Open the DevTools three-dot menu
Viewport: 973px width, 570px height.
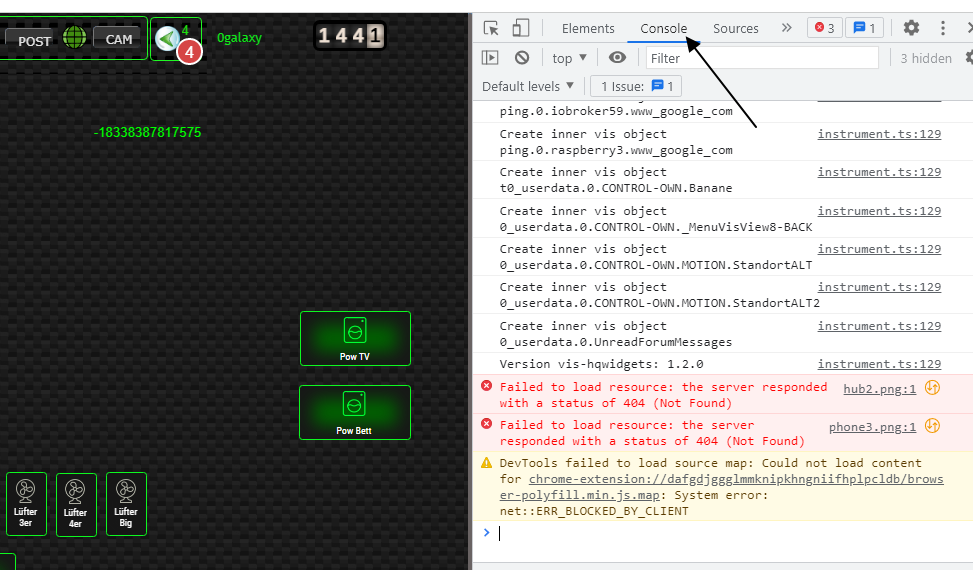pos(943,28)
